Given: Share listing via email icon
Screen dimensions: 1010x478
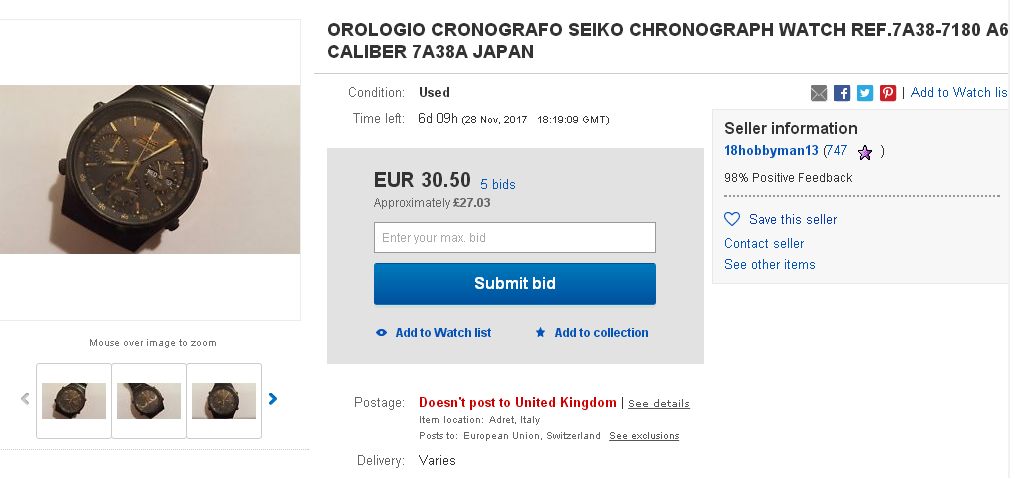Looking at the screenshot, I should (x=819, y=93).
